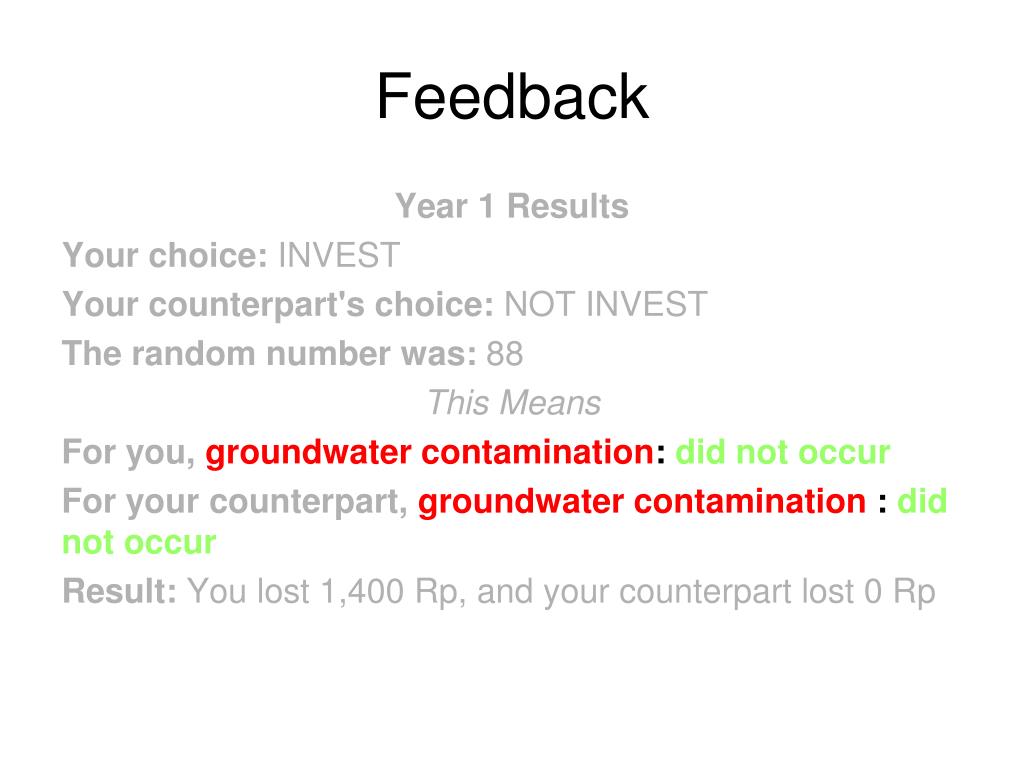Click the 'Your counterpart's choice:' label

tap(278, 304)
